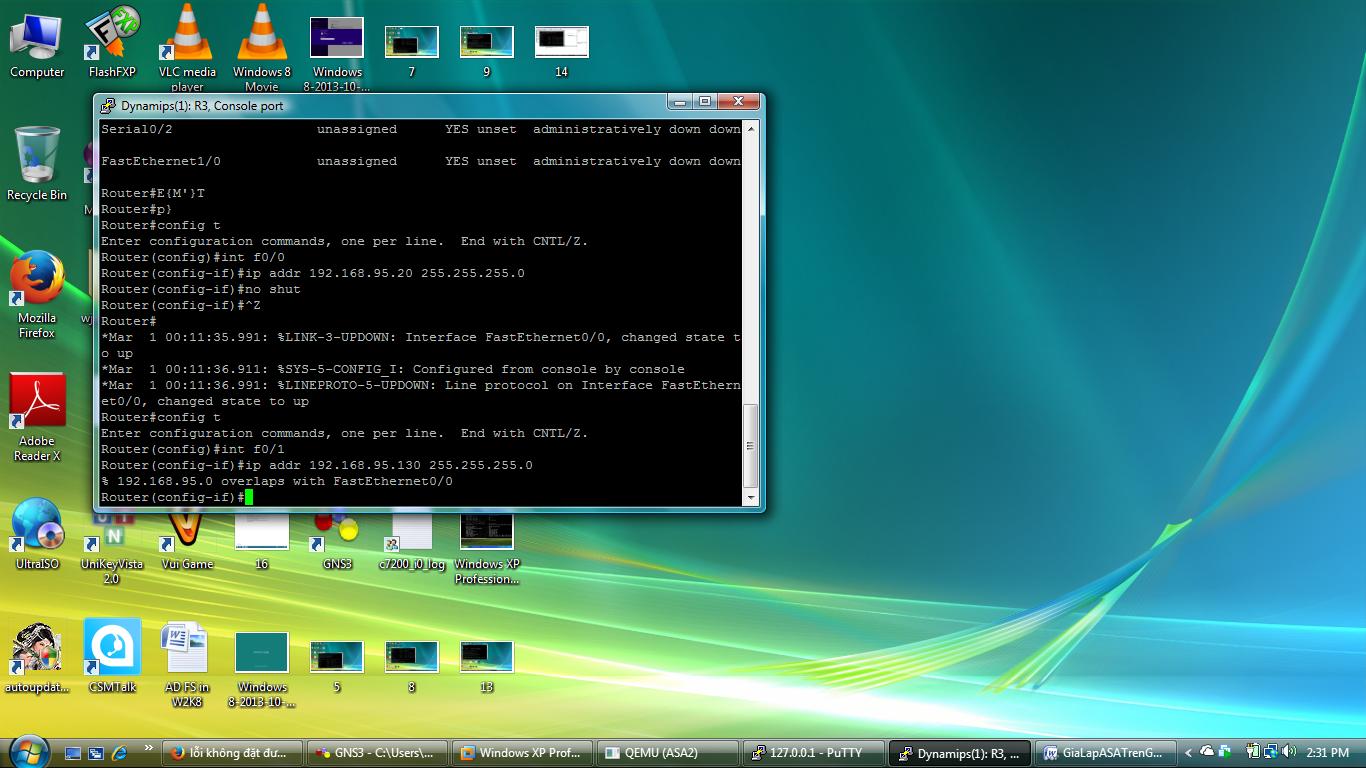
Task: Expand the Quick Launch overflow chevron
Action: 149,748
